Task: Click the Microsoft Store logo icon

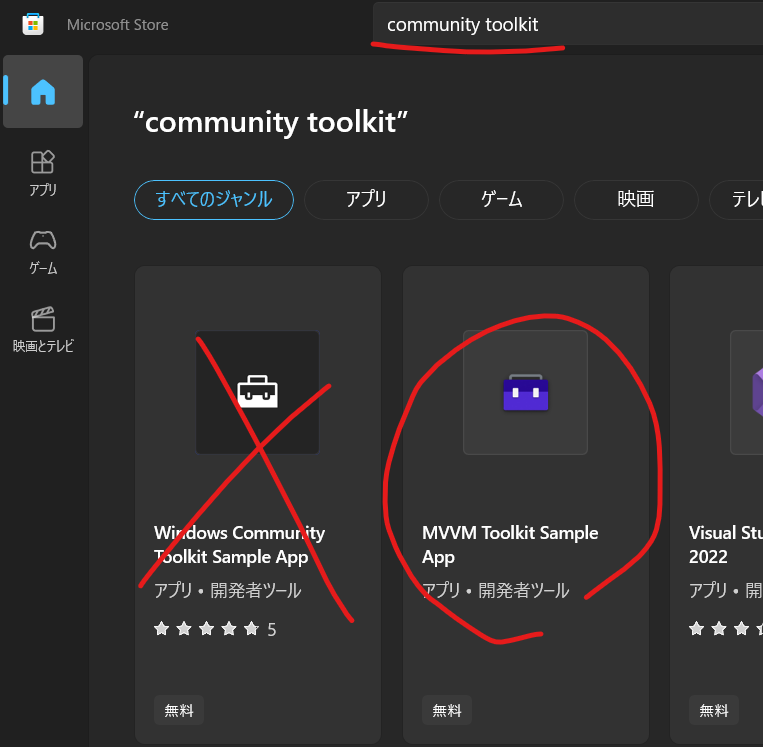Action: (33, 24)
